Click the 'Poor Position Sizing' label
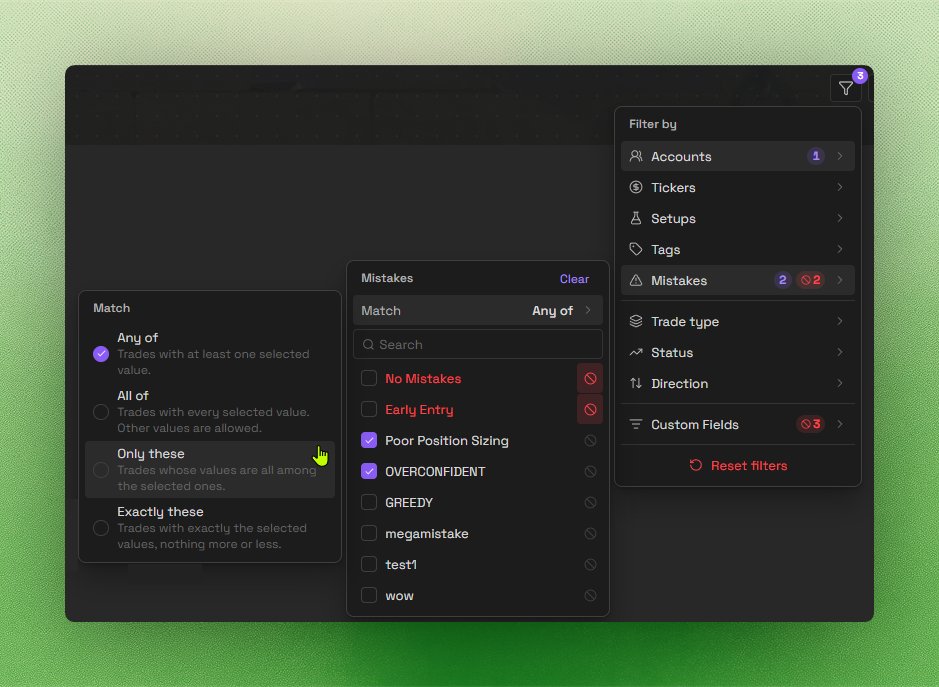Viewport: 939px width, 687px height. (447, 441)
